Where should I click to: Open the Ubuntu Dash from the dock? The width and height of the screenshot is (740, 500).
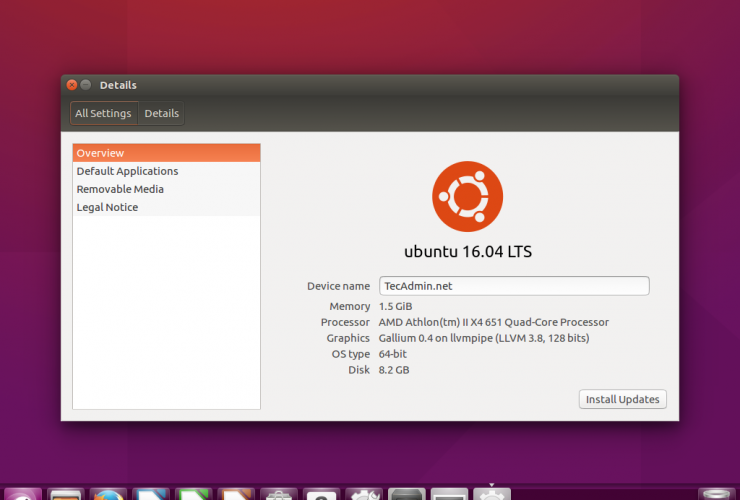(x=22, y=494)
